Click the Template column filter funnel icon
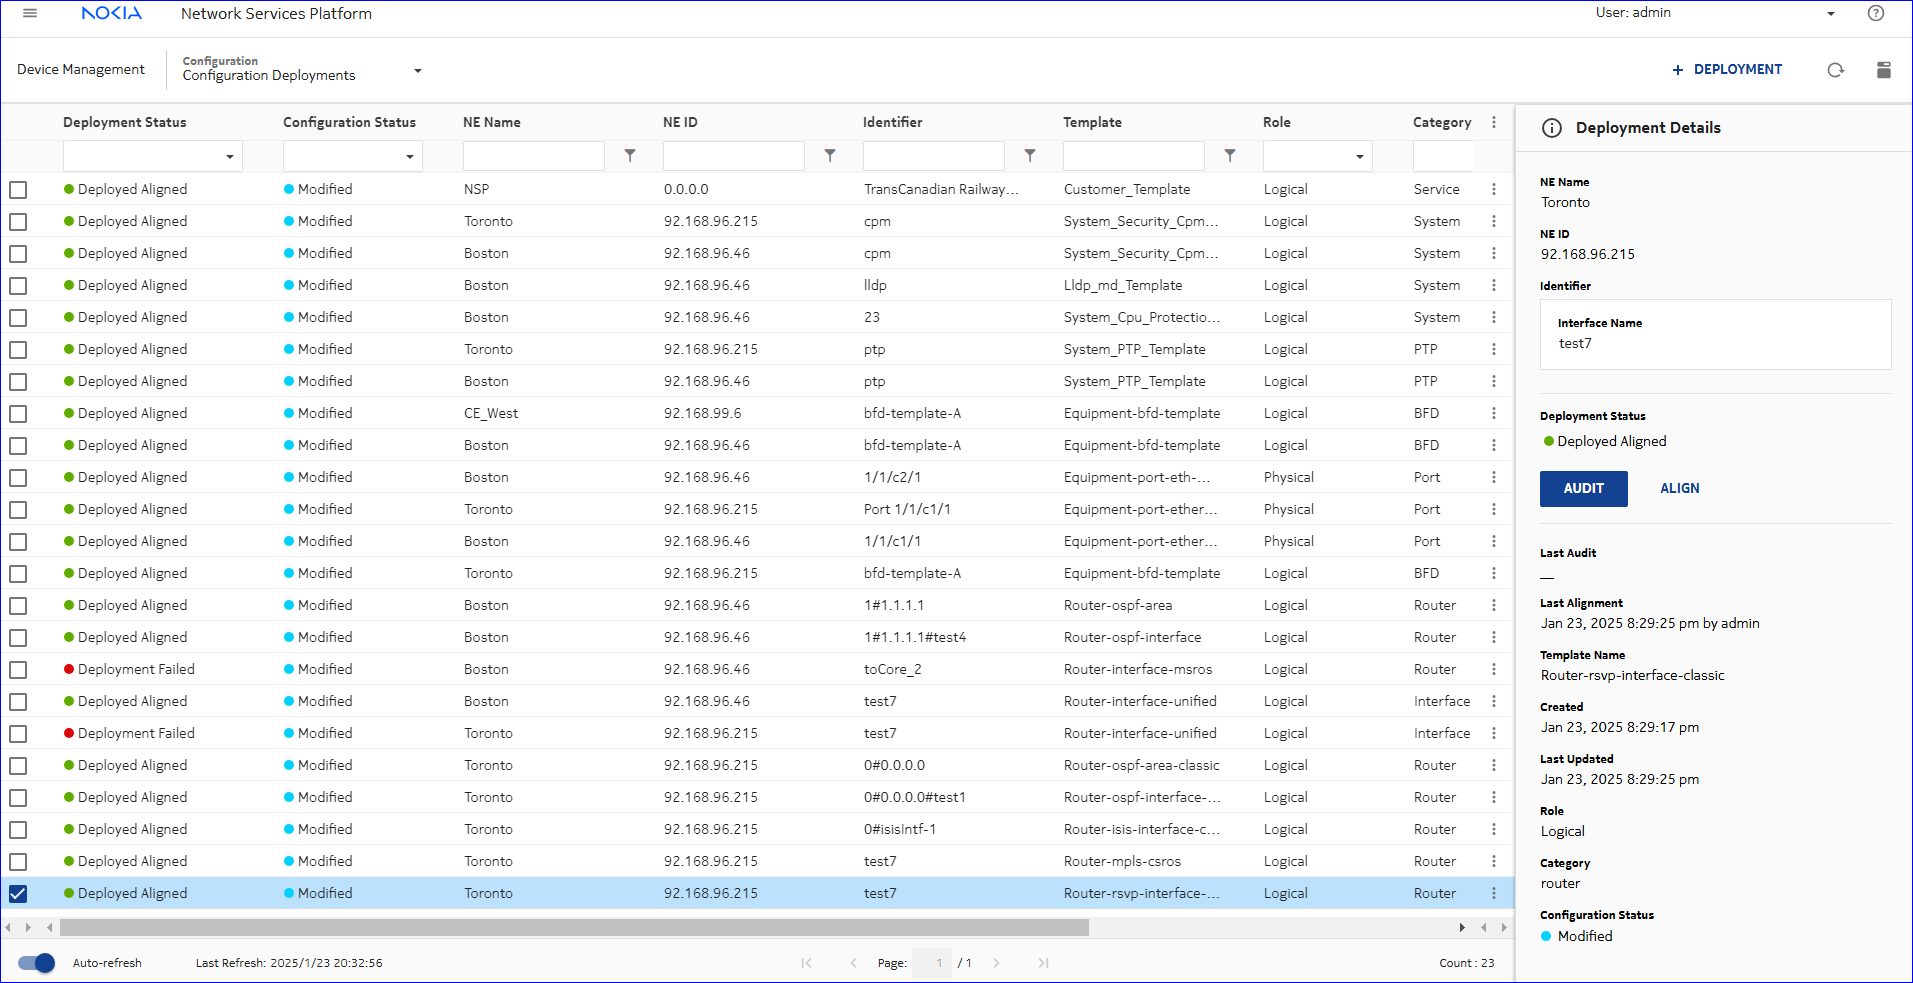The width and height of the screenshot is (1913, 983). point(1230,156)
